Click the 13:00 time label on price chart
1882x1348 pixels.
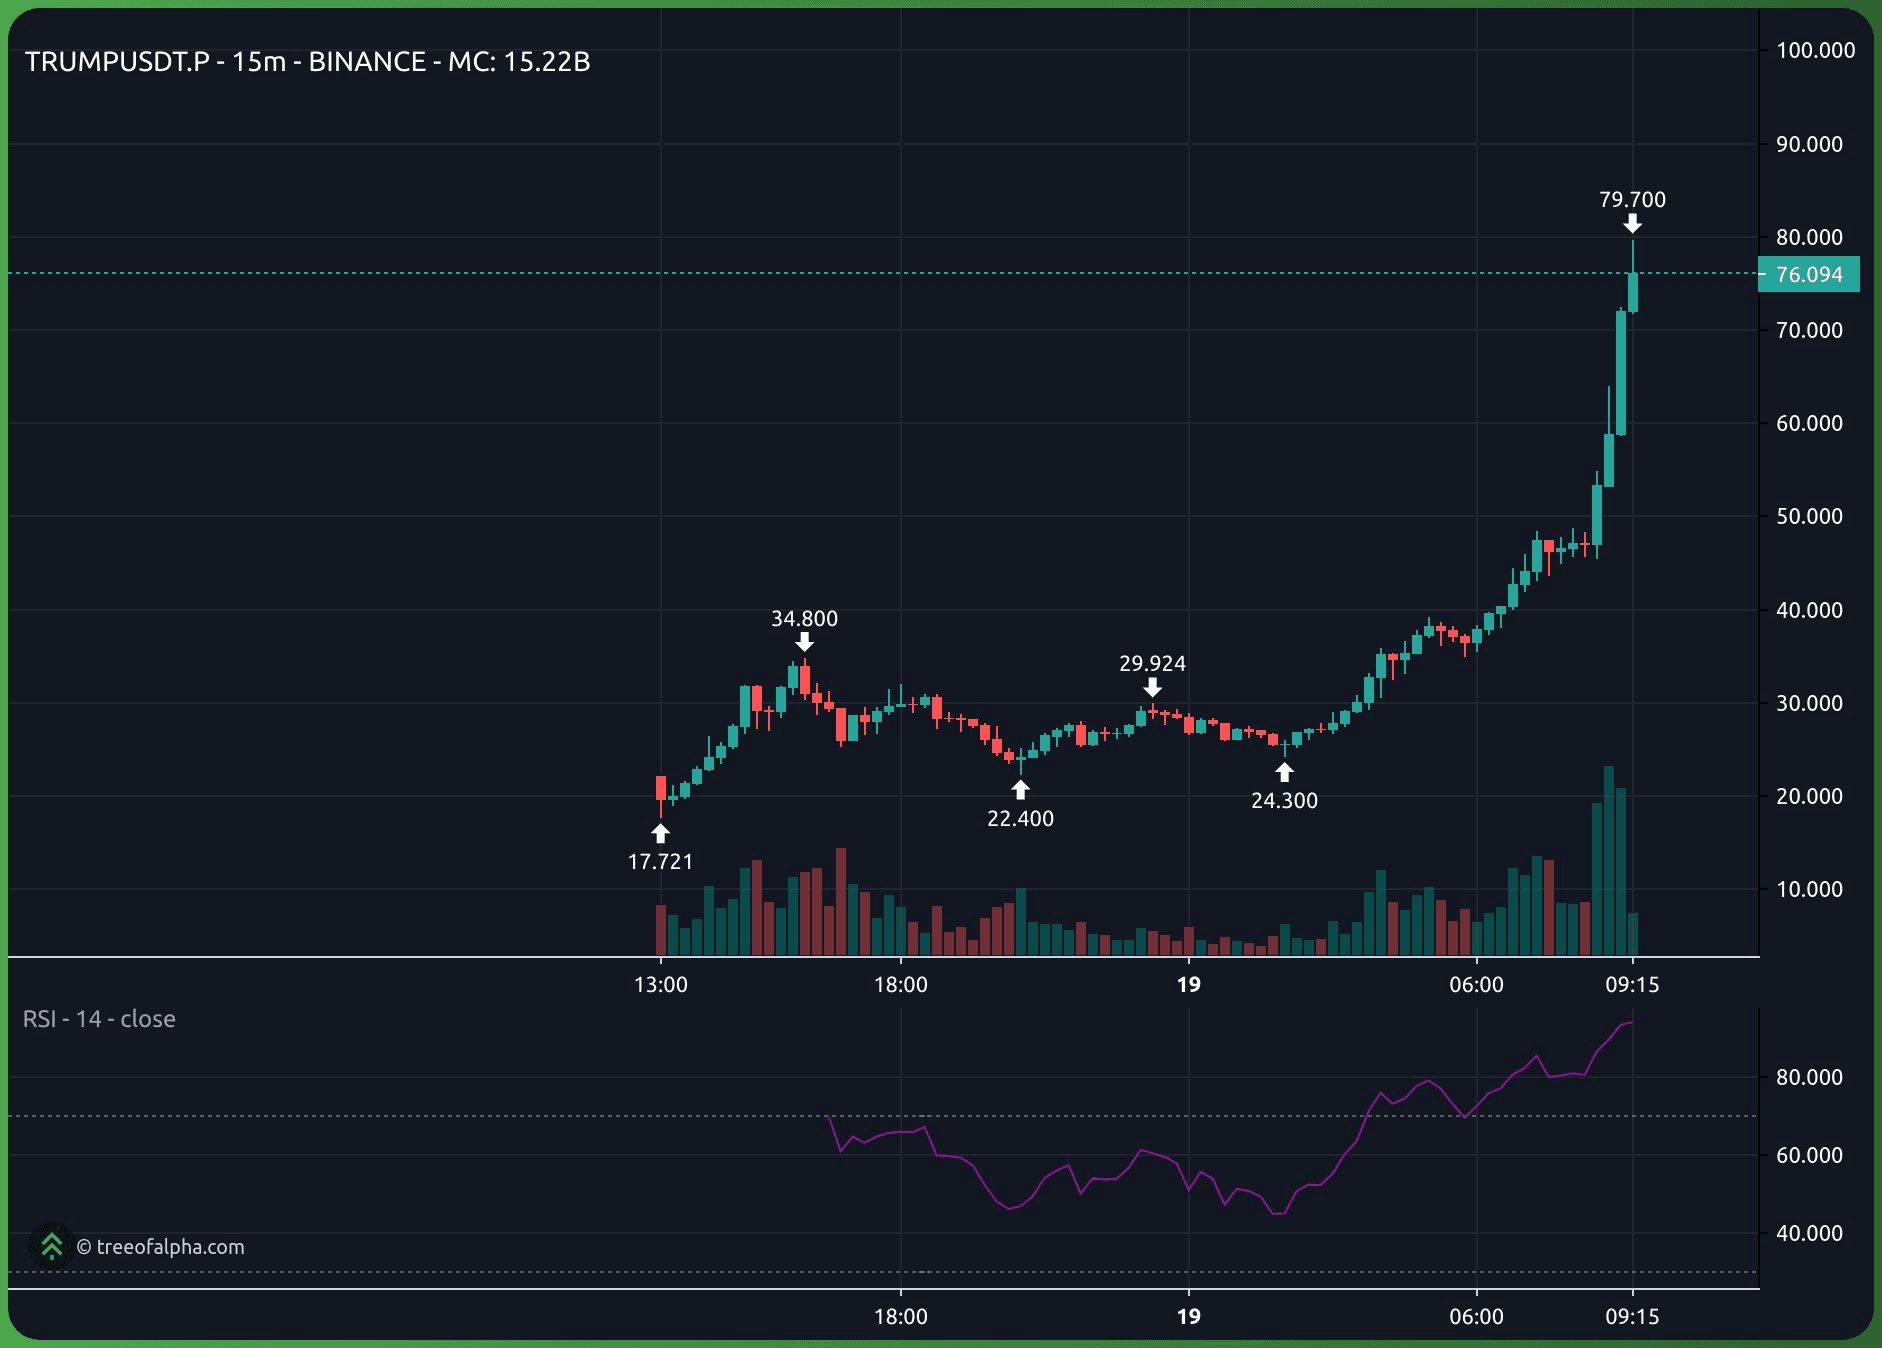pos(661,985)
